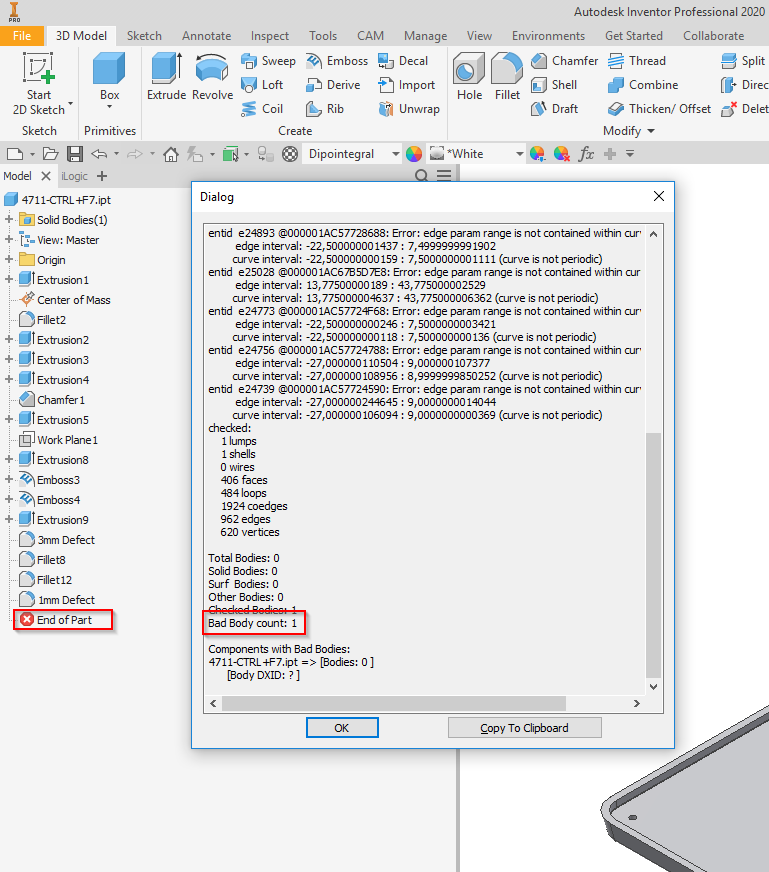Activate the Extrude tool

(166, 77)
